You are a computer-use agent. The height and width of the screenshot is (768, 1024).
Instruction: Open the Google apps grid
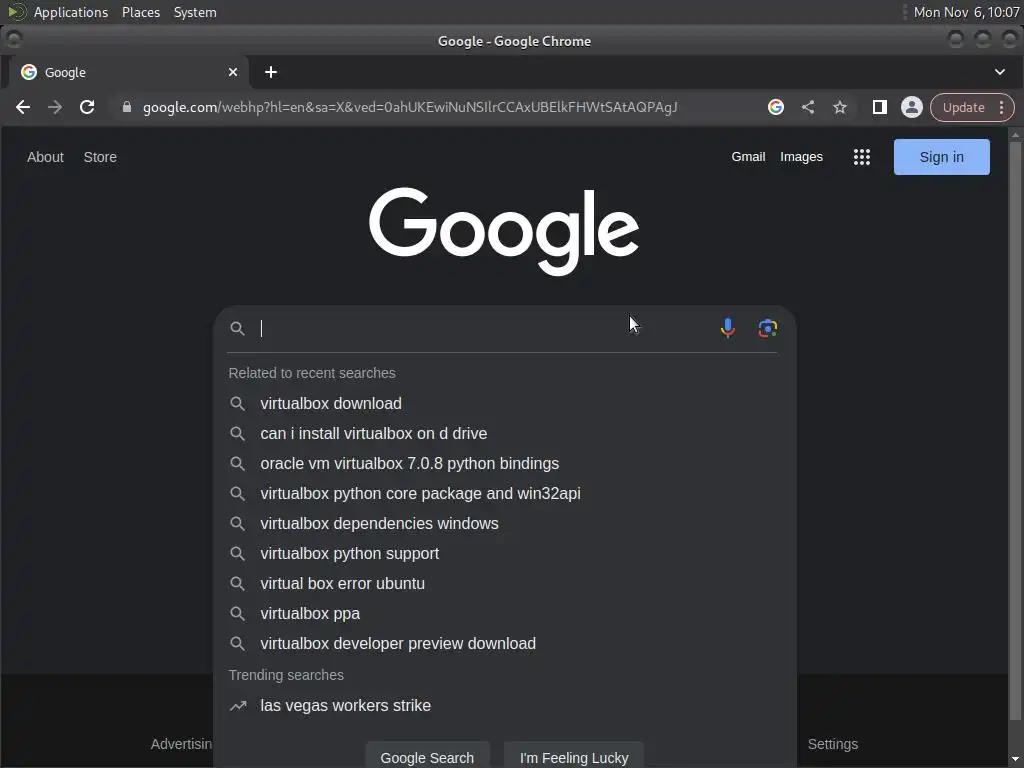click(862, 157)
